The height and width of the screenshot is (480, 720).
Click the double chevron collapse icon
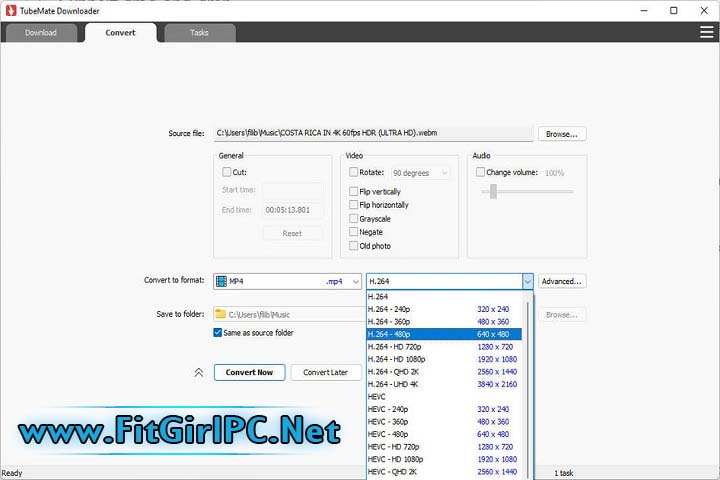click(199, 372)
